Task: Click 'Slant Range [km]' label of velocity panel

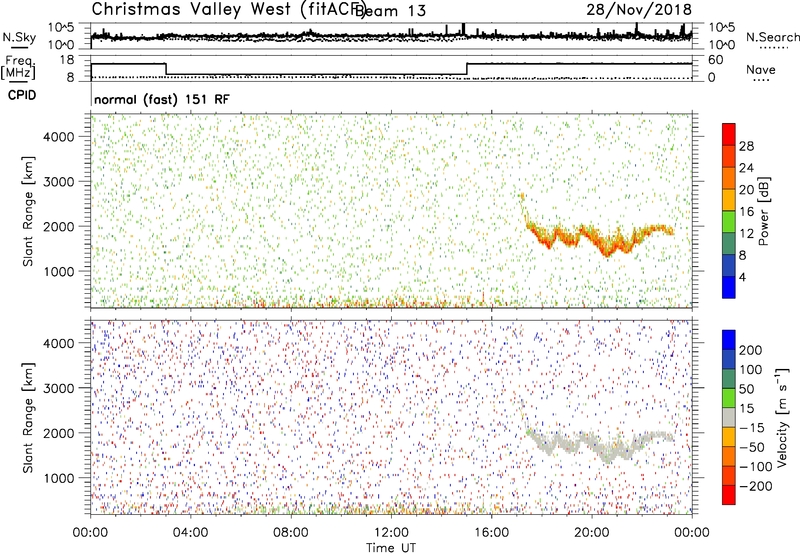Action: coord(28,418)
